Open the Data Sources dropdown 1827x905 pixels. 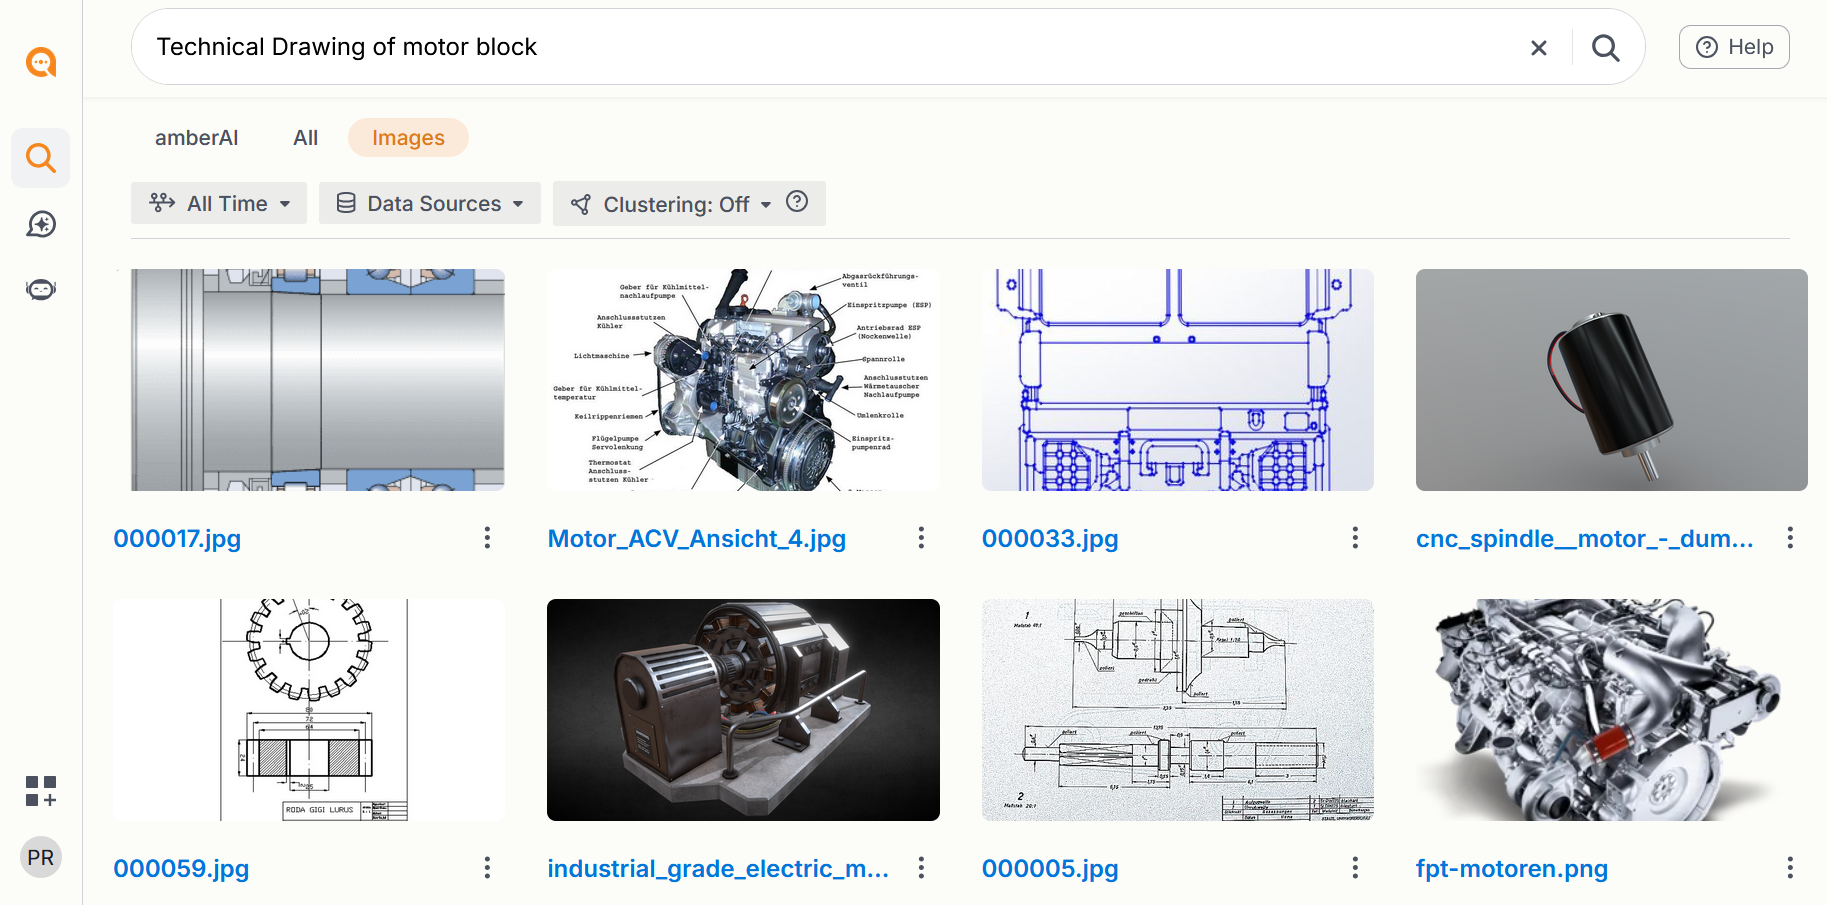click(x=430, y=203)
